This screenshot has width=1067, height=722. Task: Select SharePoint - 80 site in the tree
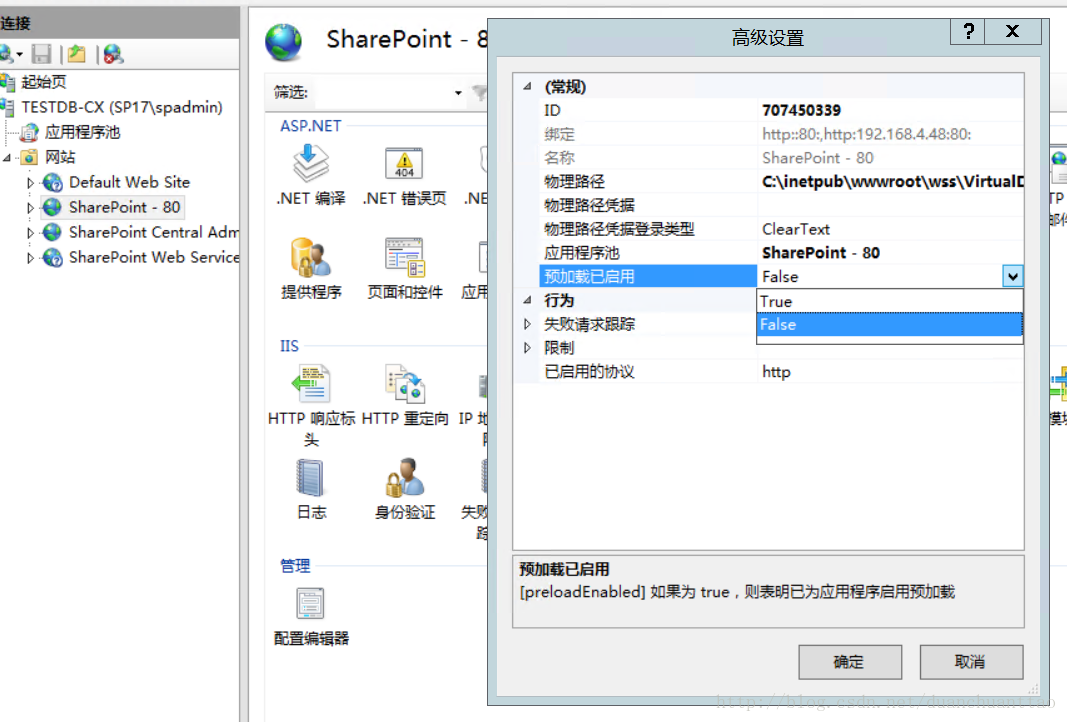125,207
